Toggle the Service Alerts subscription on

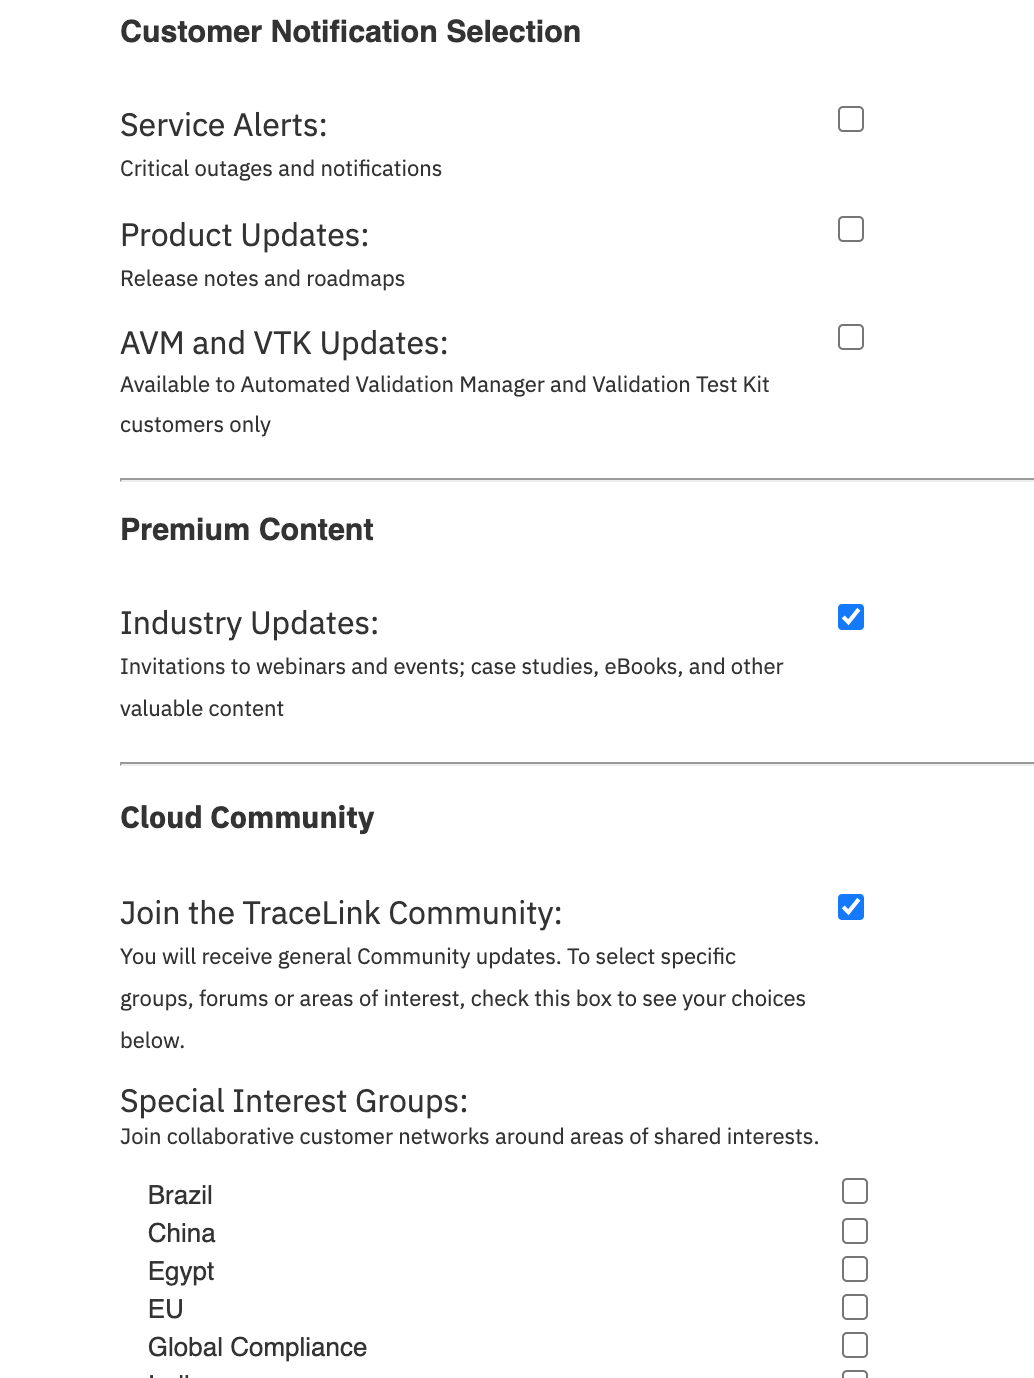pyautogui.click(x=850, y=119)
